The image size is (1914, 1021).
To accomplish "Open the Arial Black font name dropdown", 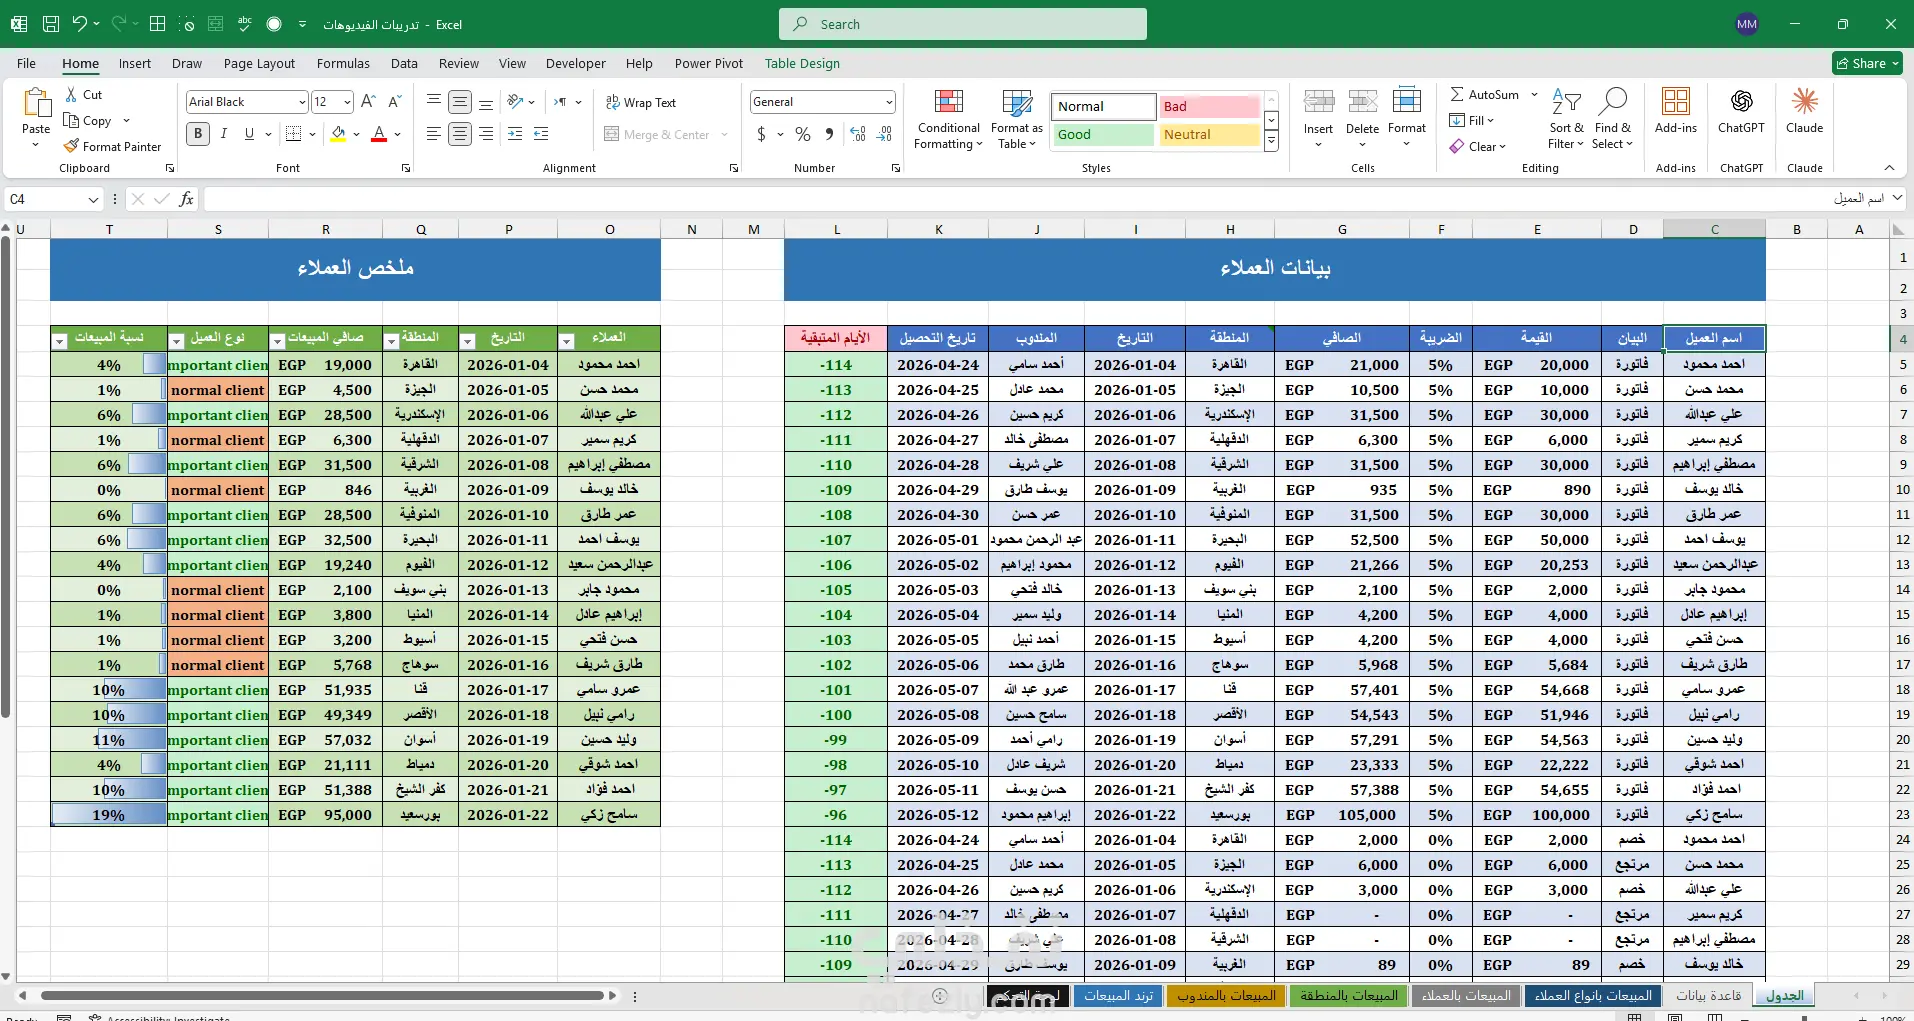I will (x=301, y=102).
